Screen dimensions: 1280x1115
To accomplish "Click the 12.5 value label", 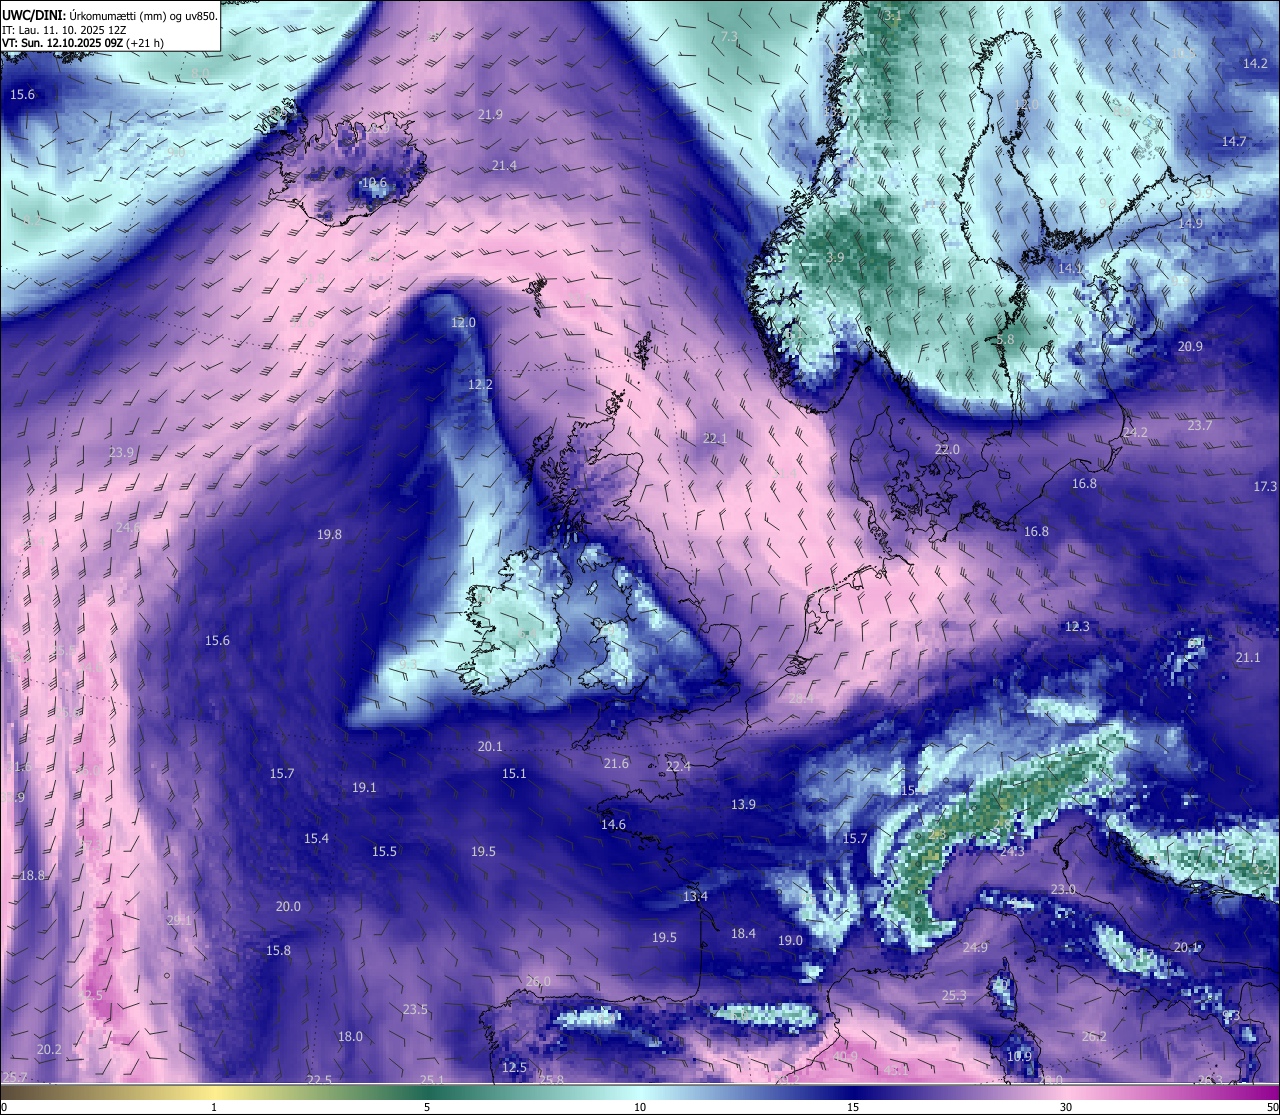I will (514, 1068).
